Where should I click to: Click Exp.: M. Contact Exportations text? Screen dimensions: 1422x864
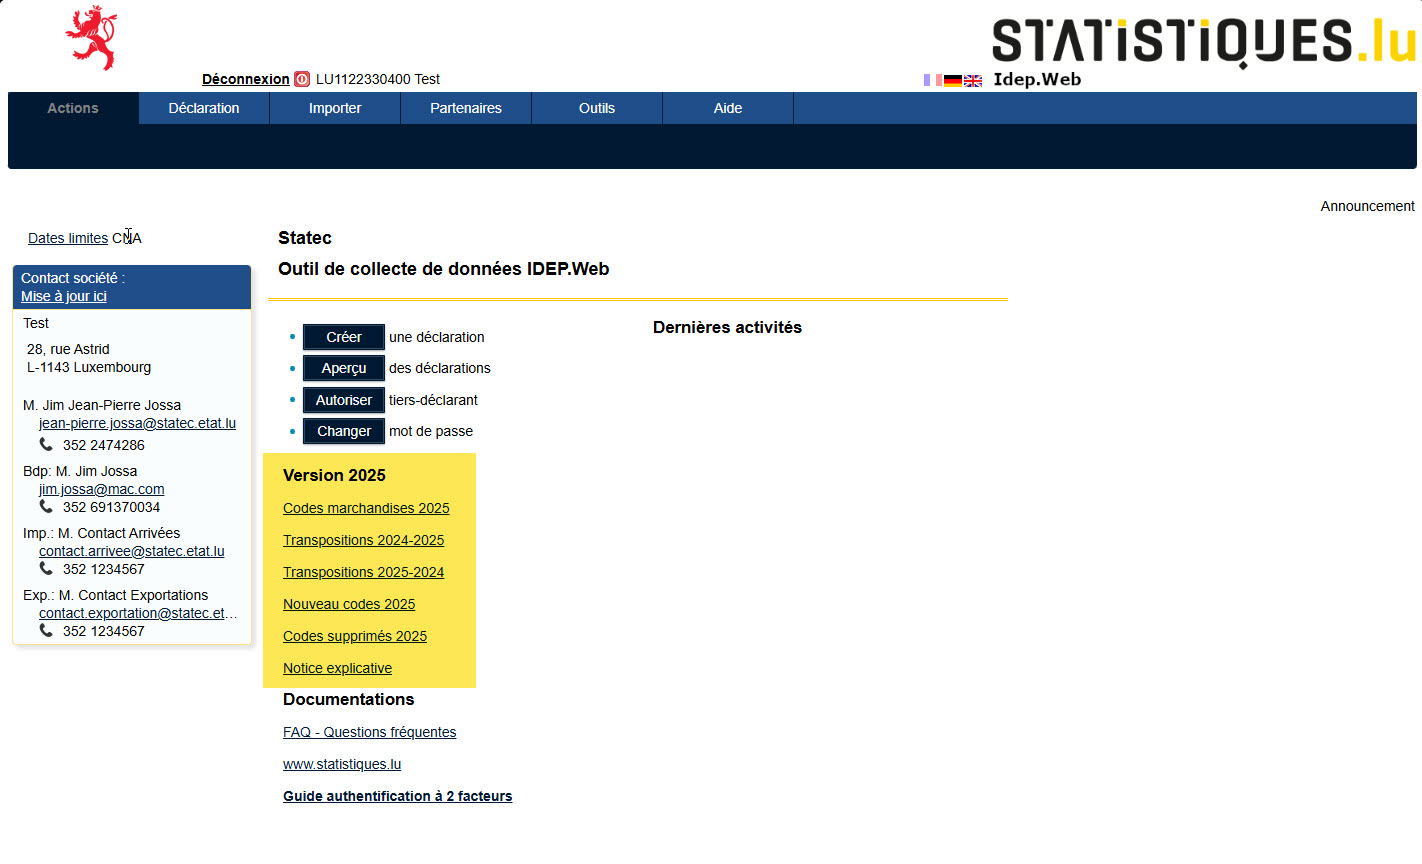pos(116,595)
